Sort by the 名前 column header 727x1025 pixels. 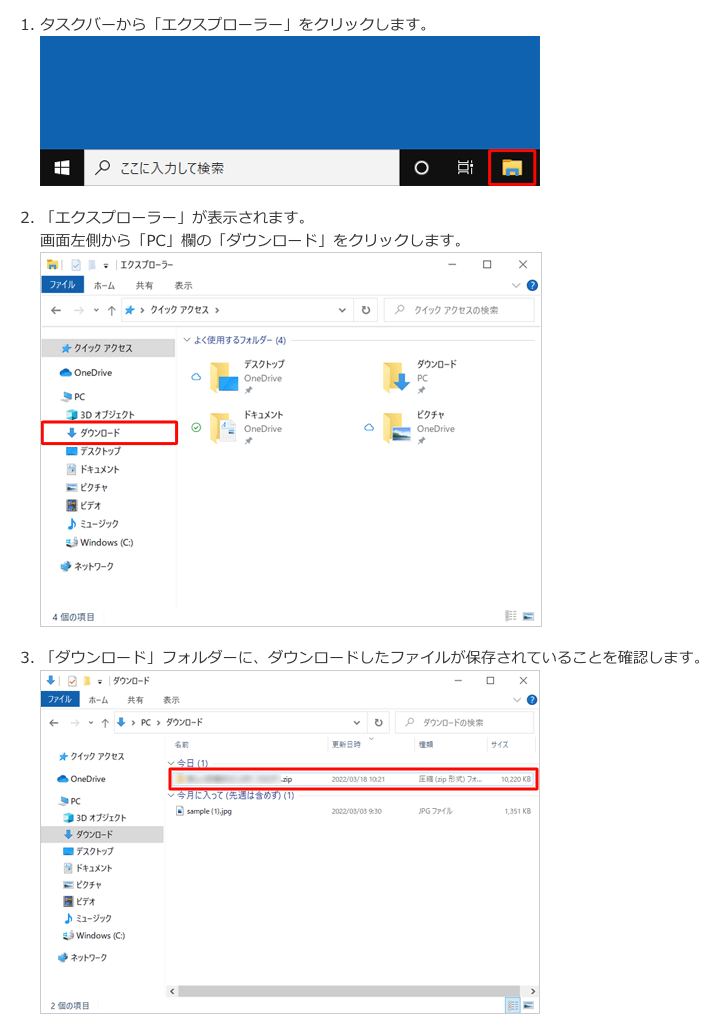pyautogui.click(x=182, y=745)
